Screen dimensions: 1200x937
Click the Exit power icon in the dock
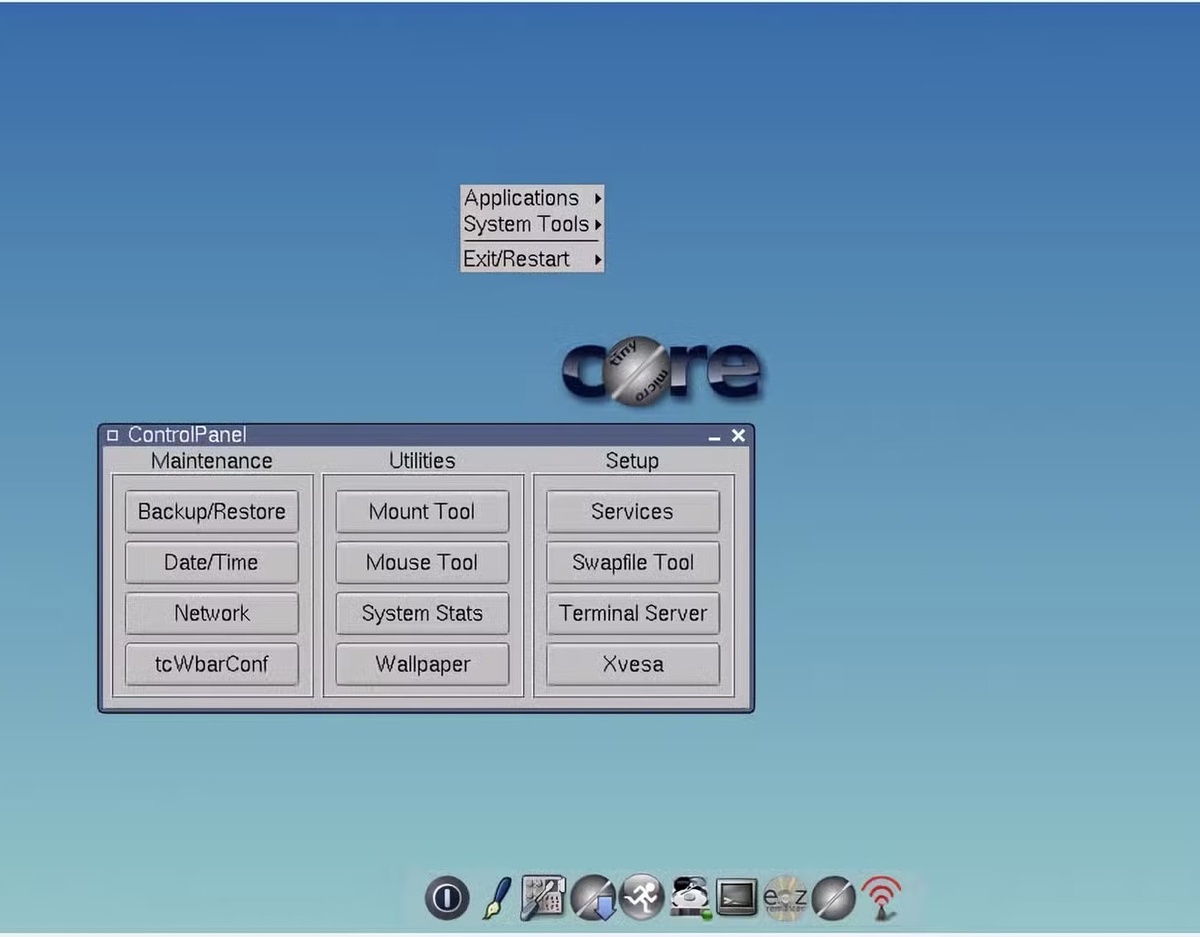(x=447, y=897)
